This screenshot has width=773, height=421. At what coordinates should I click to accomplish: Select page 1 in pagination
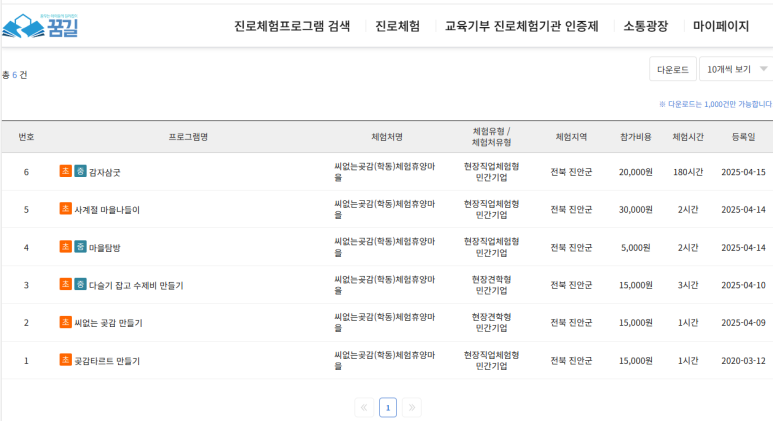[388, 407]
